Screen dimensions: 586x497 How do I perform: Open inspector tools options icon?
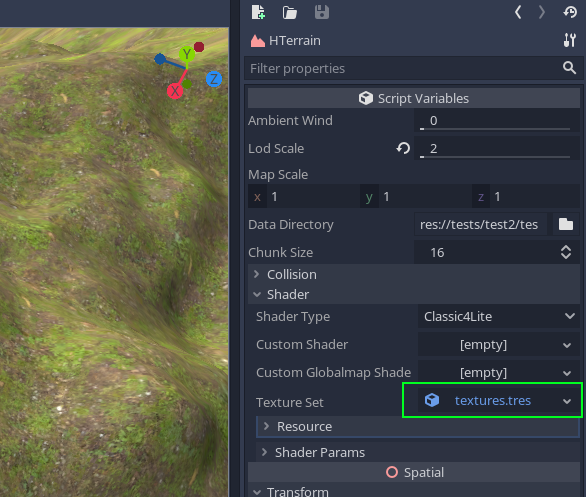[x=570, y=40]
